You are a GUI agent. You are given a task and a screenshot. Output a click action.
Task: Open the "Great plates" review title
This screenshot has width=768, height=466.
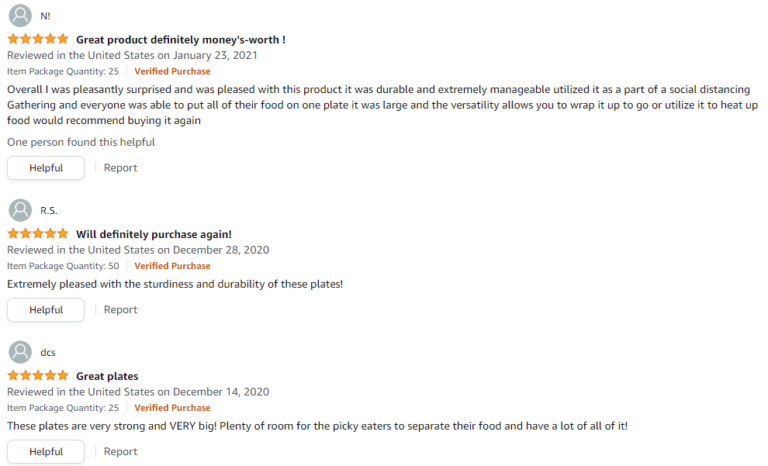point(107,376)
